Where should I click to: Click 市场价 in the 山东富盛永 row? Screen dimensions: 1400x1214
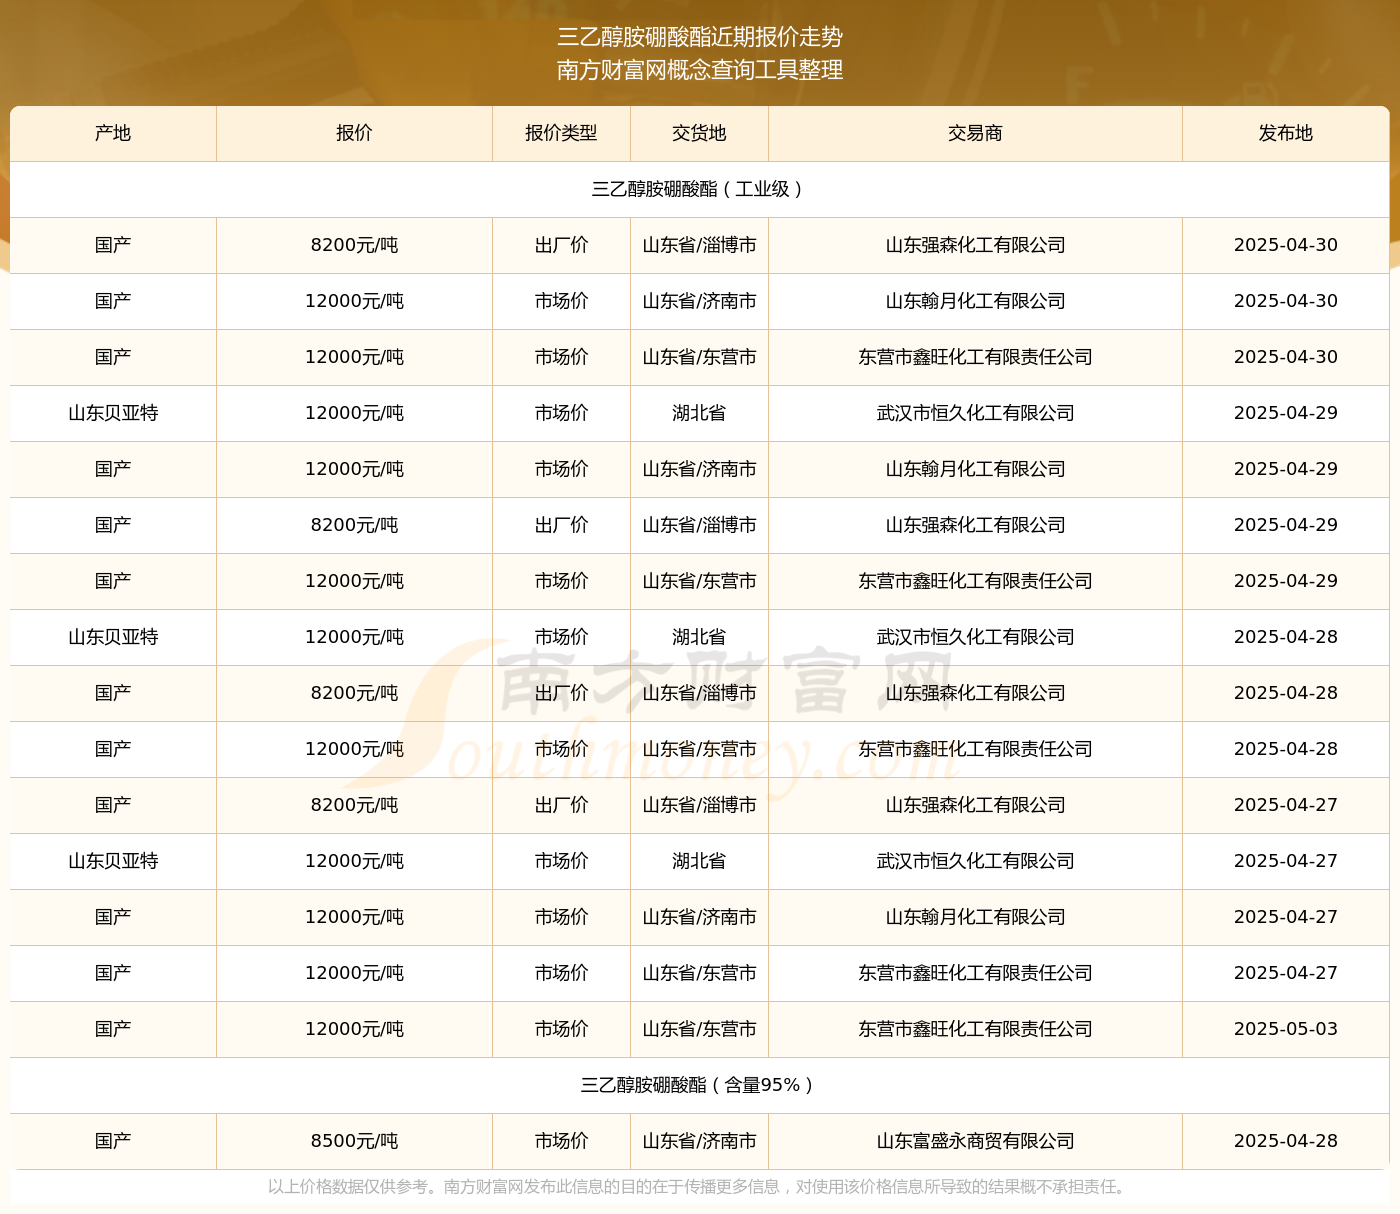pos(561,1141)
